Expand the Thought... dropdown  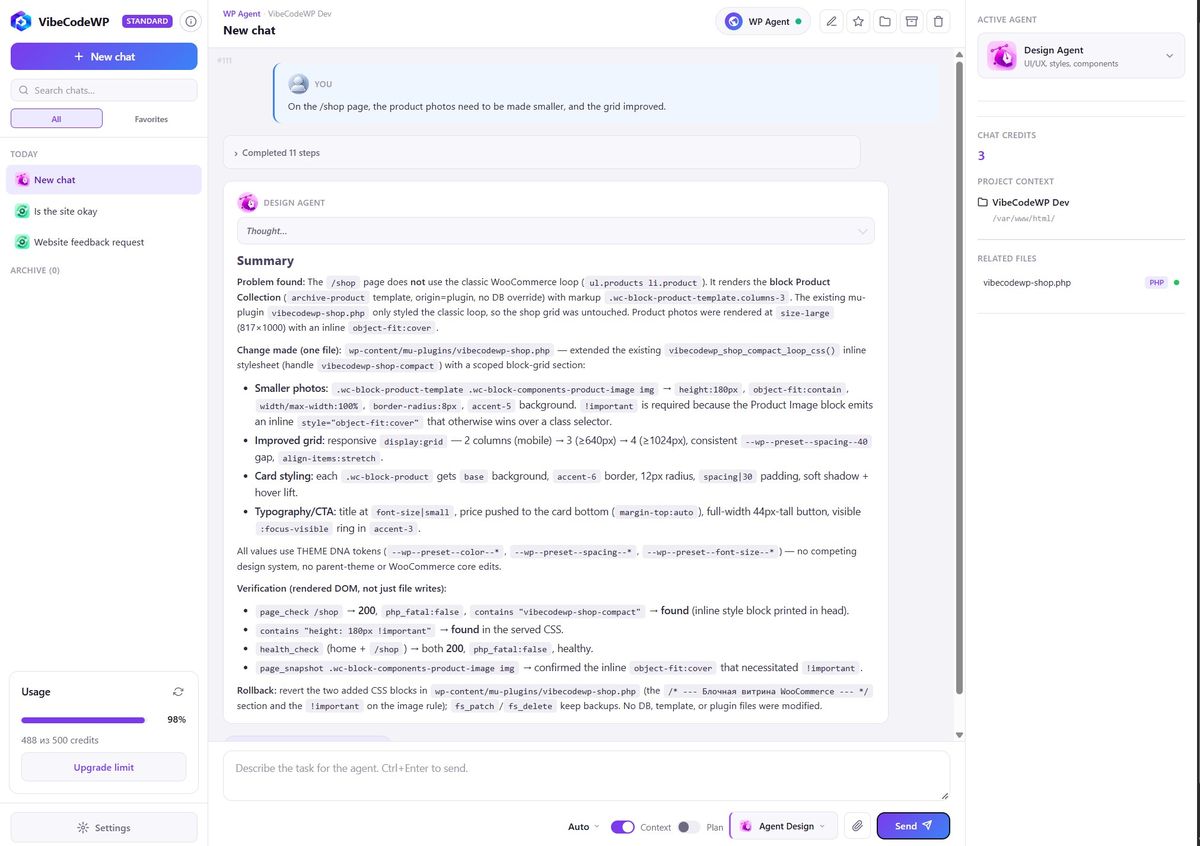pos(555,231)
